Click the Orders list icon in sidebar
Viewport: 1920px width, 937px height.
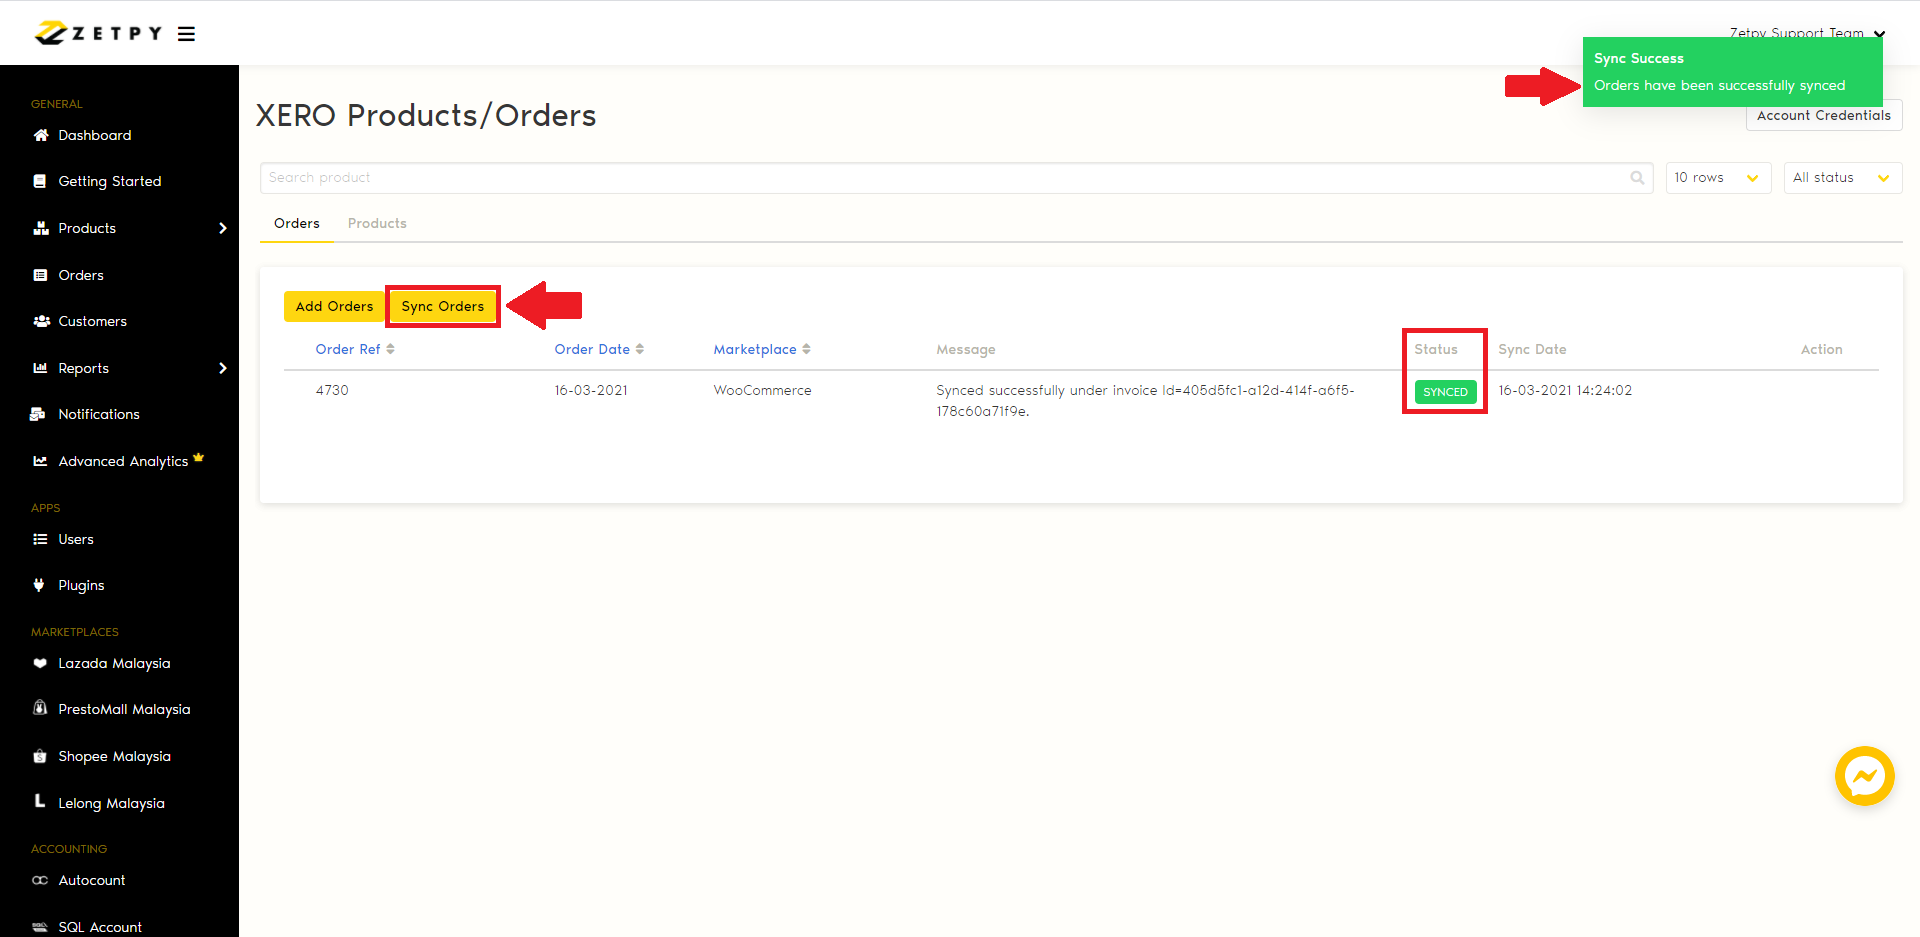[40, 275]
